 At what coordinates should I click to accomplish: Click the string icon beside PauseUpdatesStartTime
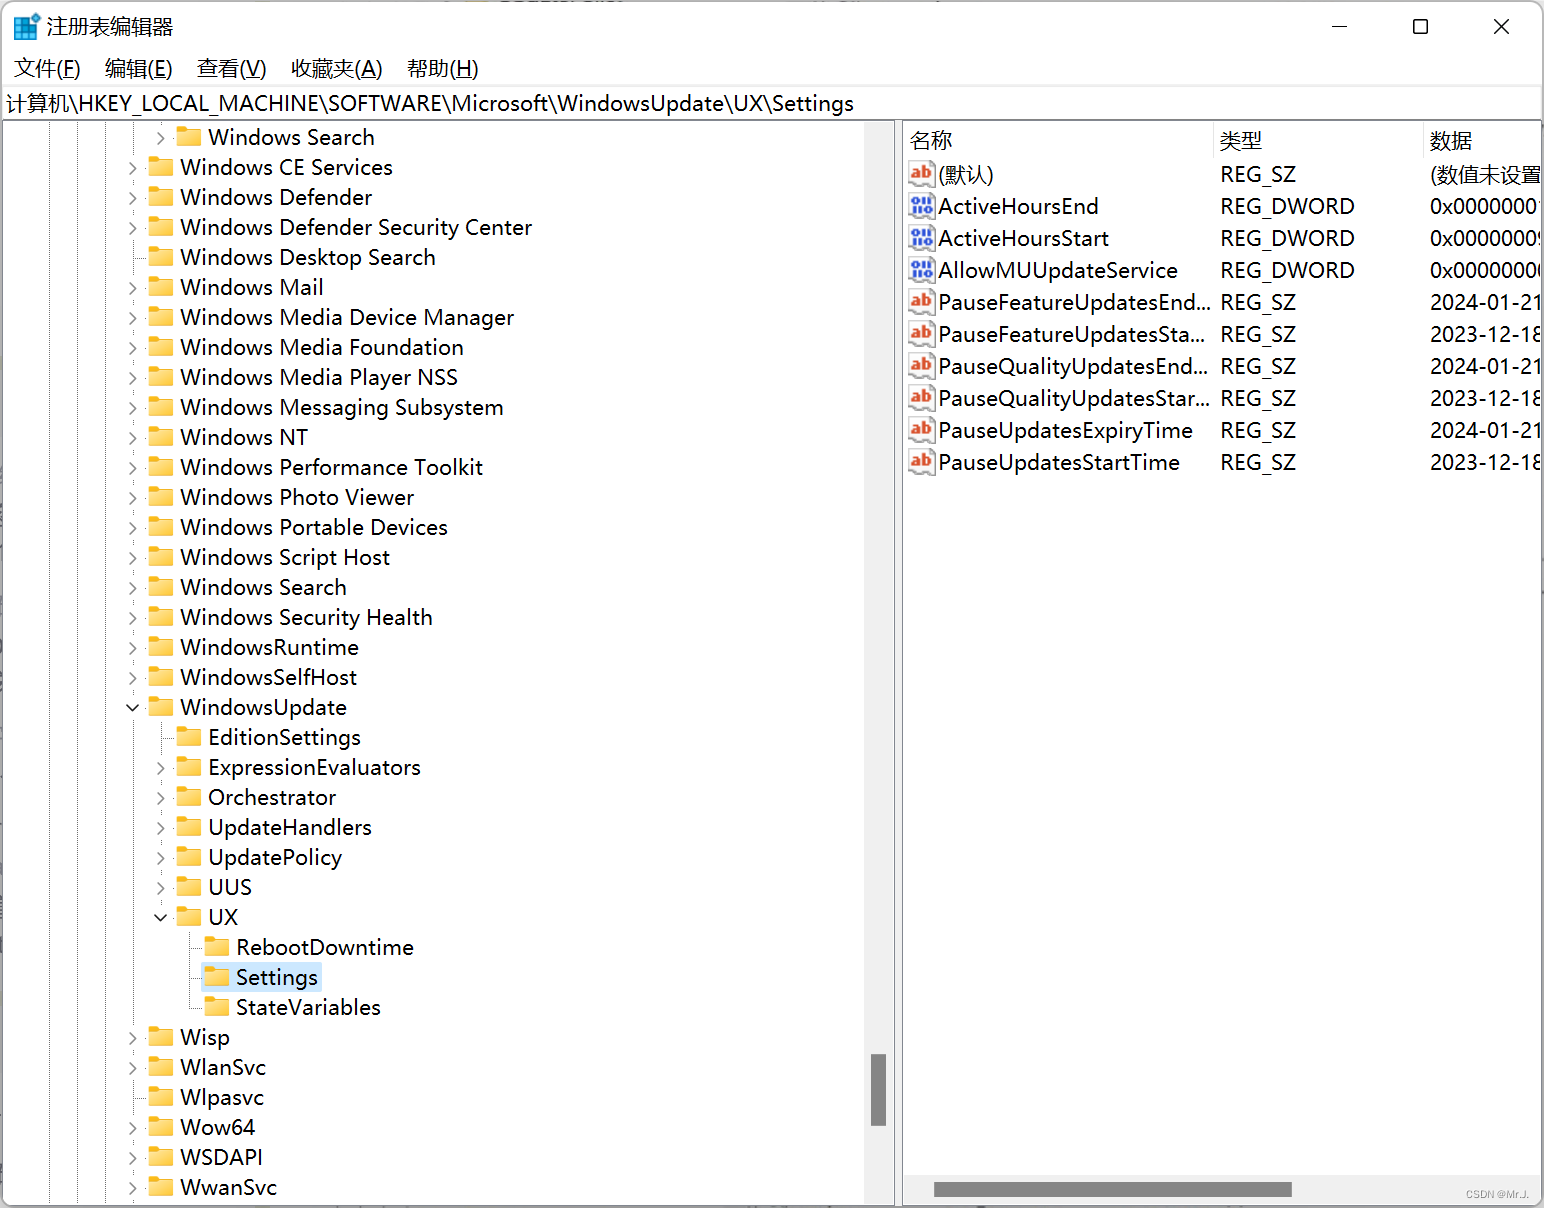921,462
